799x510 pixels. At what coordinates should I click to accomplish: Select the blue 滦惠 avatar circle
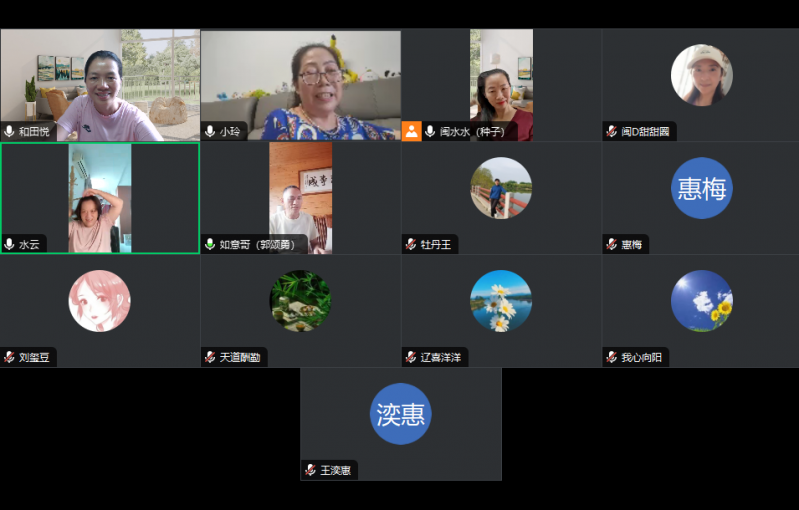(401, 413)
